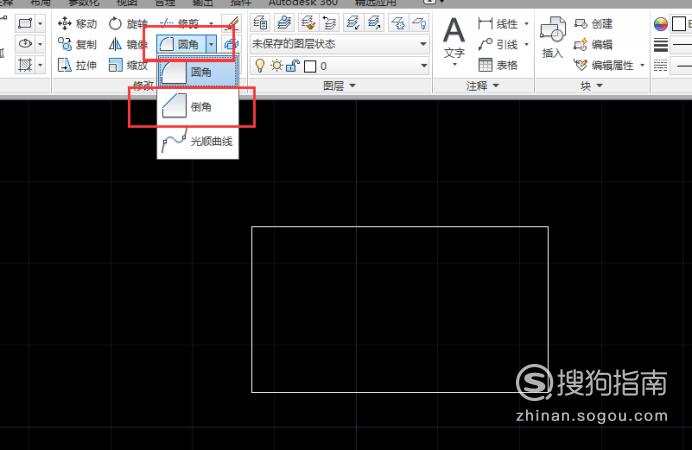Select the Linear dimension (线性) tool
This screenshot has width=692, height=450.
click(498, 23)
